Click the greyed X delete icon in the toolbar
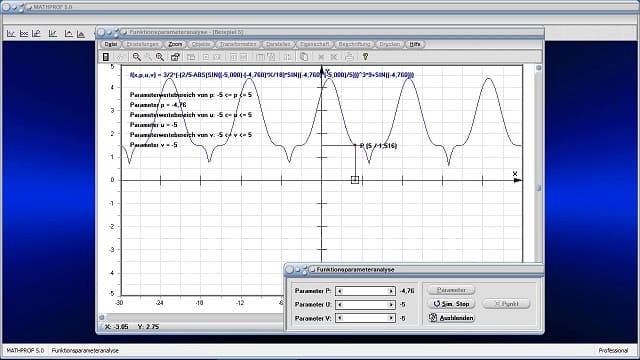Viewport: 640px width, 360px height. pyautogui.click(x=321, y=57)
